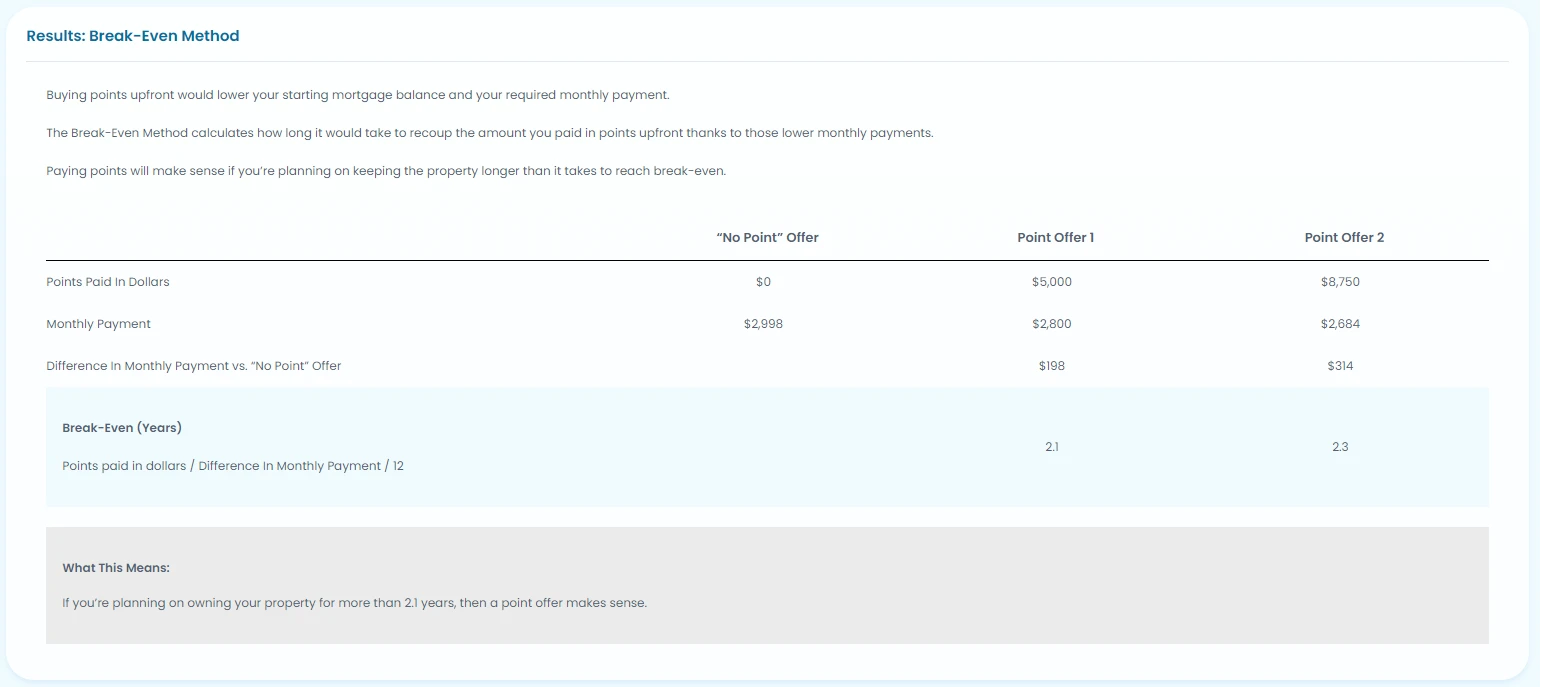Click the $0 points value
The width and height of the screenshot is (1541, 687).
[x=763, y=282]
